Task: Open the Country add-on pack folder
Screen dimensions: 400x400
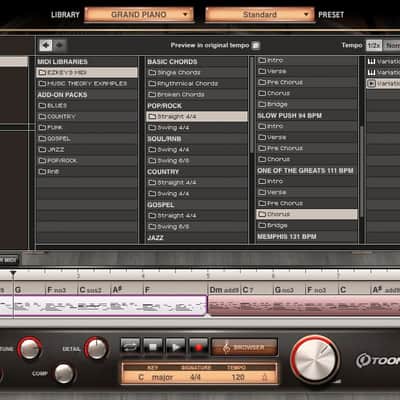Action: [87, 117]
